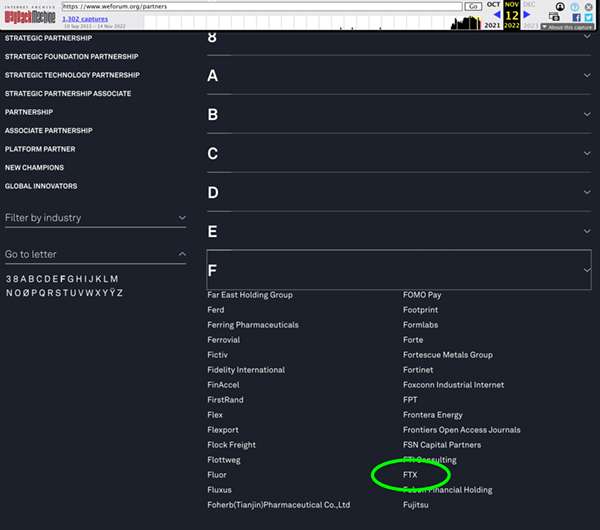Select Strategic Technology Partnership filter
600x530 pixels.
coord(72,75)
